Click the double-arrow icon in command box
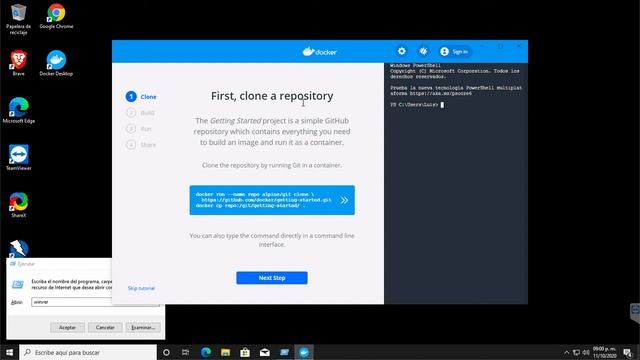Screen dimensions: 640x360 pos(344,200)
